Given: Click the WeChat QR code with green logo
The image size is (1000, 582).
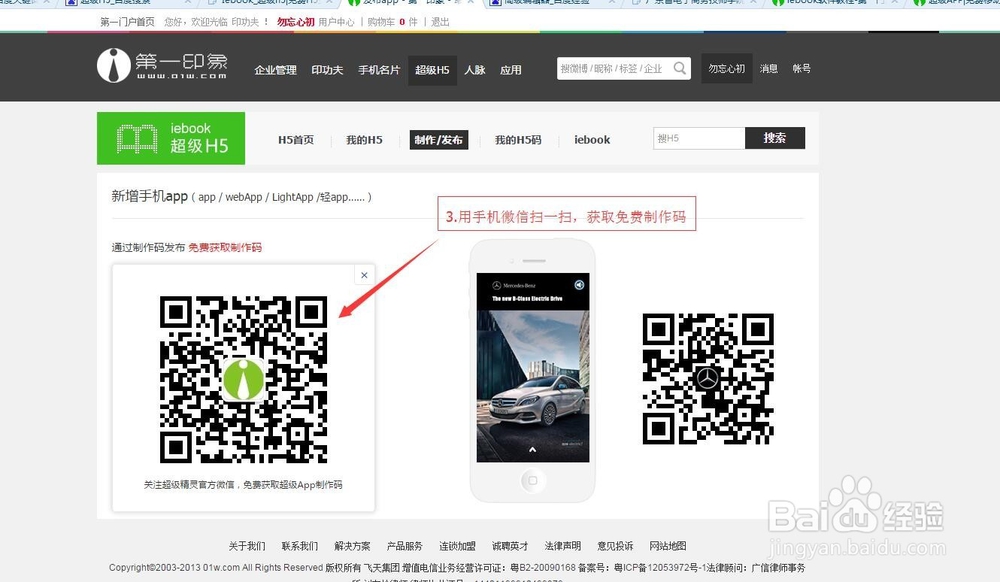Looking at the screenshot, I should pyautogui.click(x=243, y=379).
